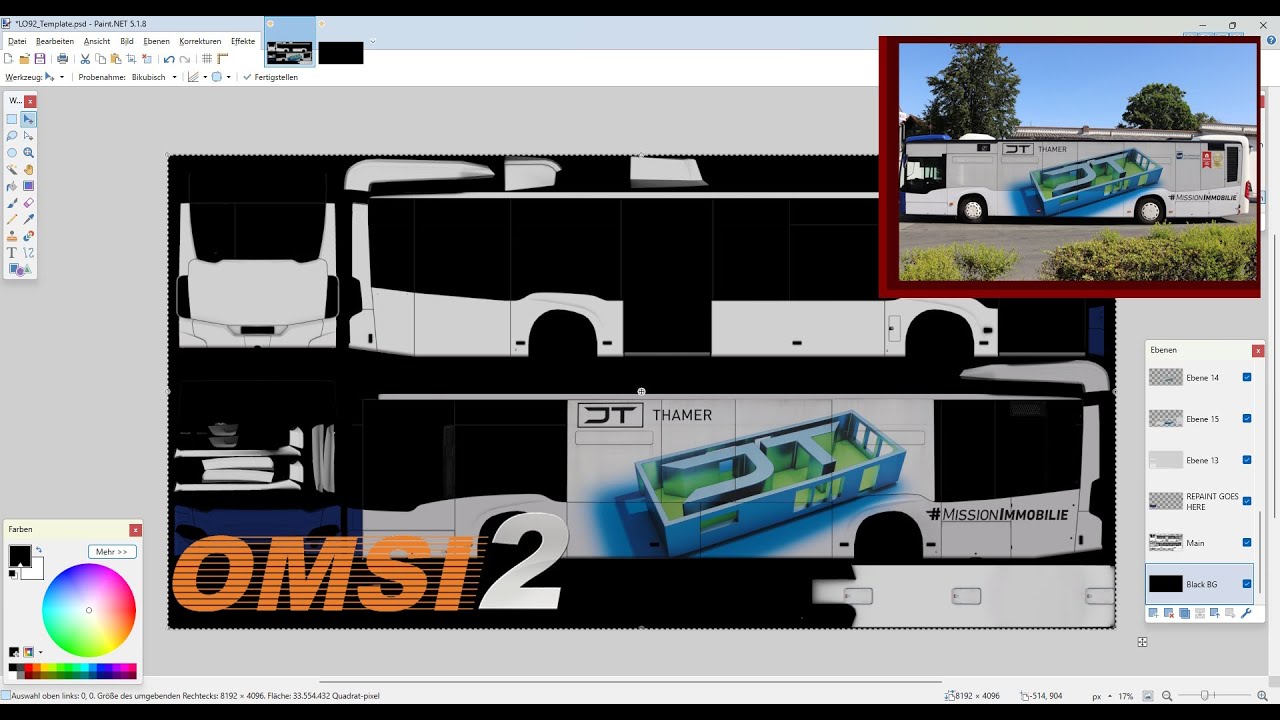Image resolution: width=1280 pixels, height=720 pixels.
Task: Click the color wheel in Farben panel
Action: click(x=89, y=610)
